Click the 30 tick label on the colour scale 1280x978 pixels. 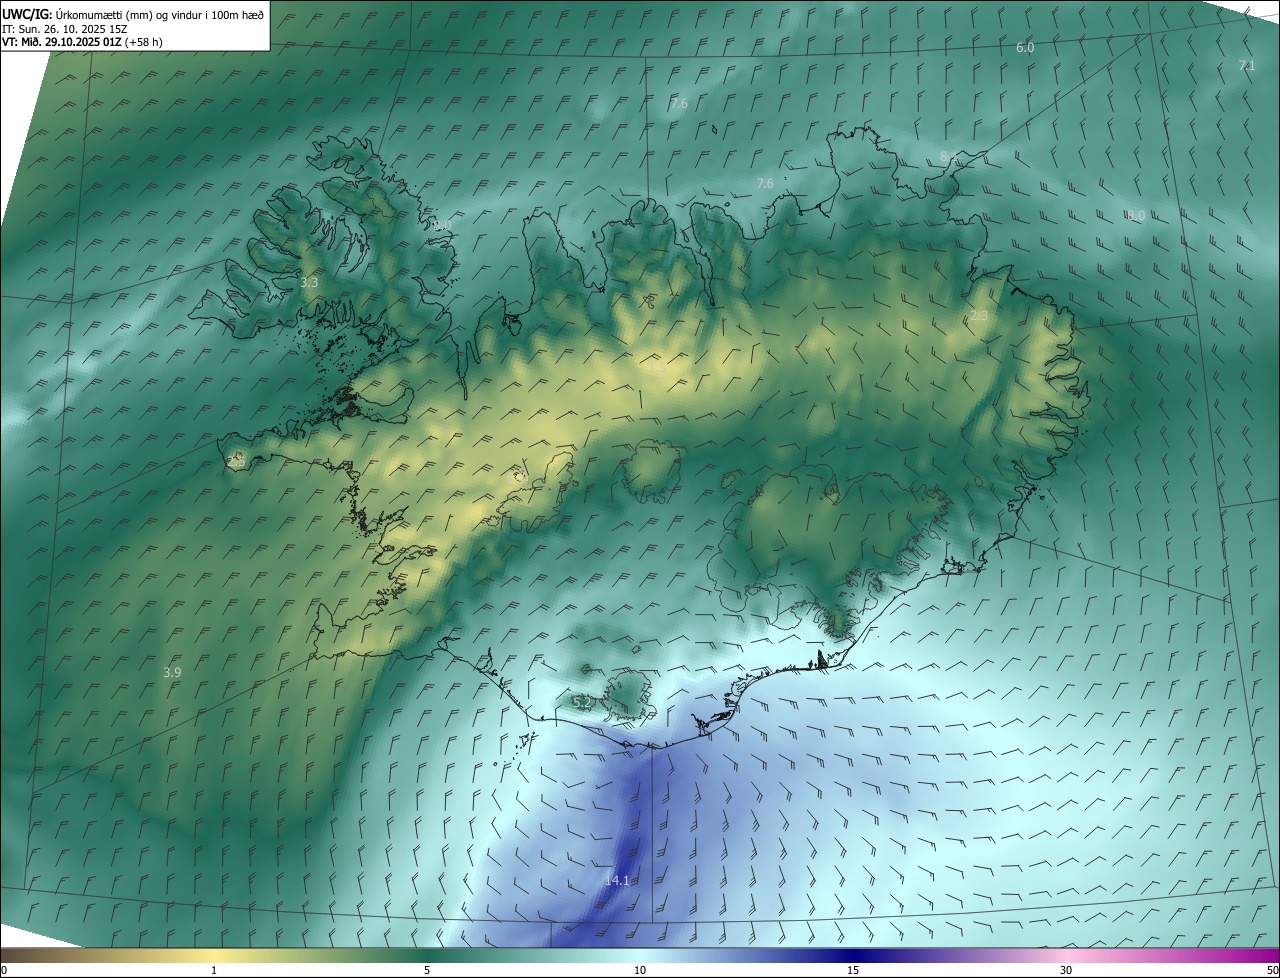1066,971
